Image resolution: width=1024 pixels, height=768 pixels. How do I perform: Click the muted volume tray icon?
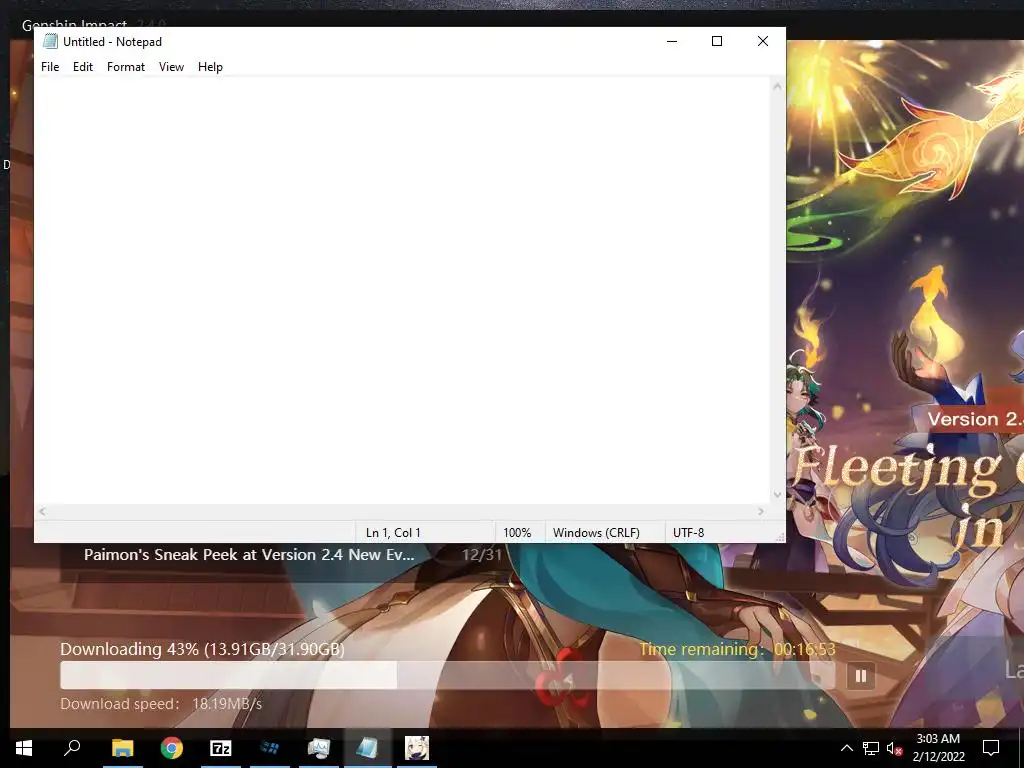pyautogui.click(x=894, y=748)
